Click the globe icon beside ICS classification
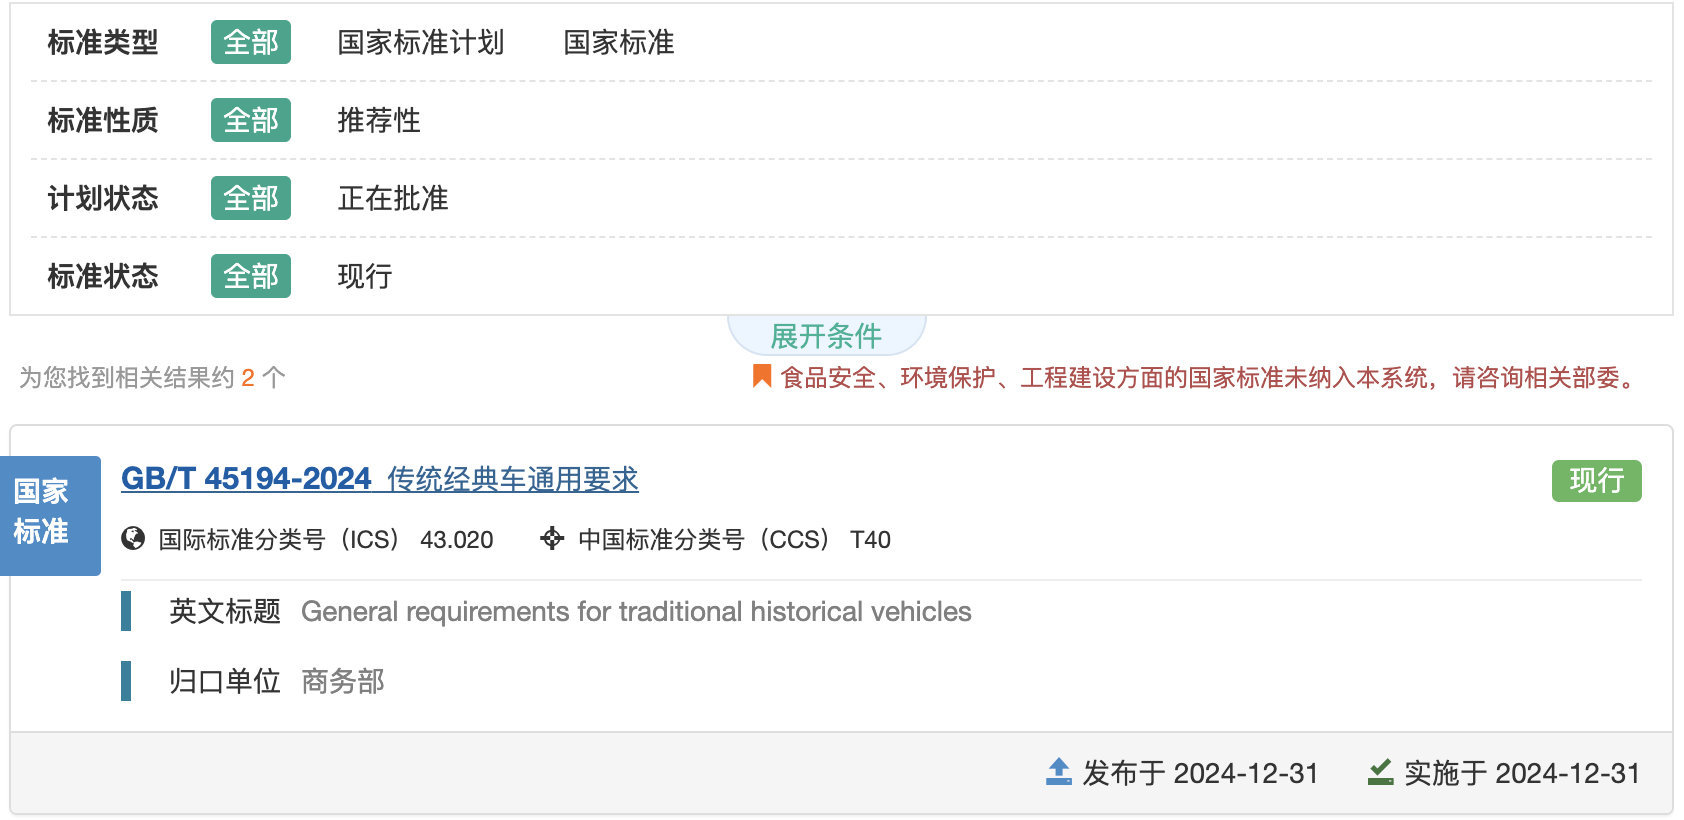The width and height of the screenshot is (1684, 820). tap(133, 539)
